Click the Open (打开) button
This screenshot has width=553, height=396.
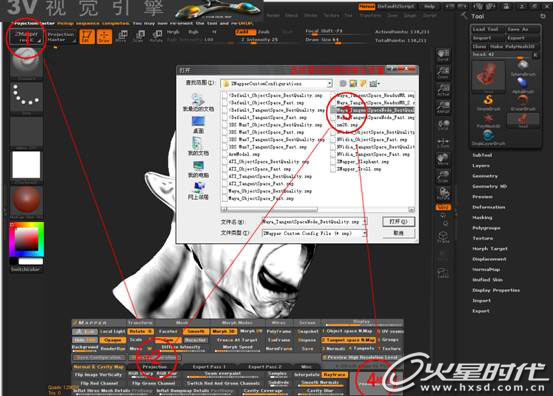coord(399,221)
